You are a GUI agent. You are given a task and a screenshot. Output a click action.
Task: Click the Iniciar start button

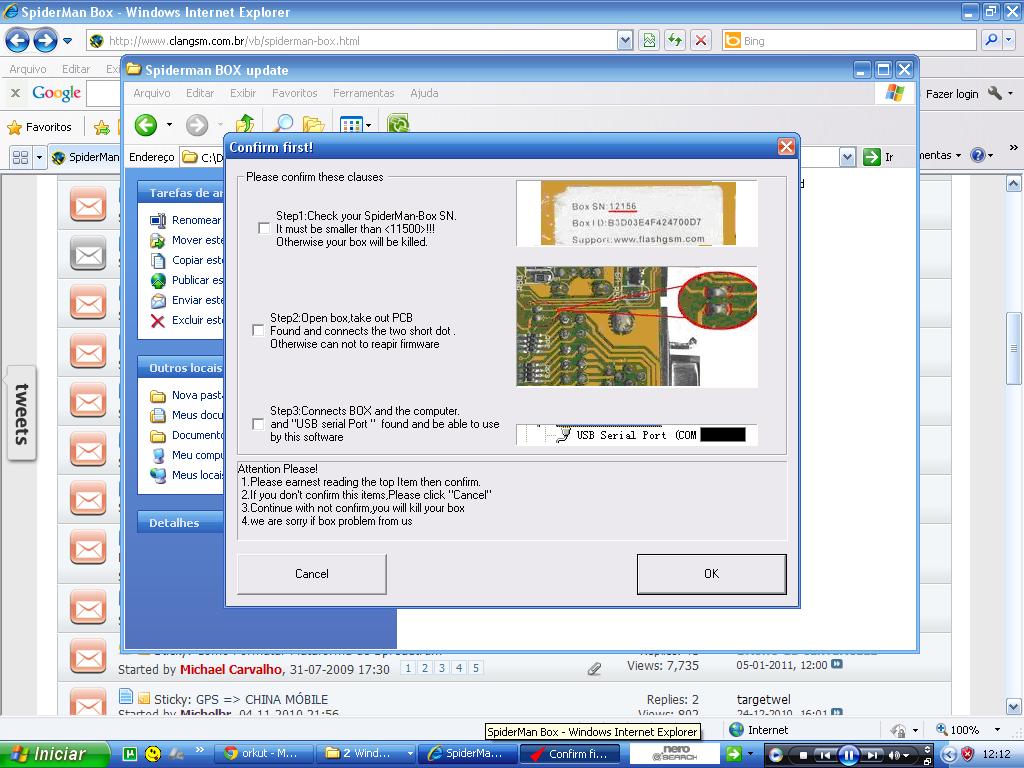54,754
